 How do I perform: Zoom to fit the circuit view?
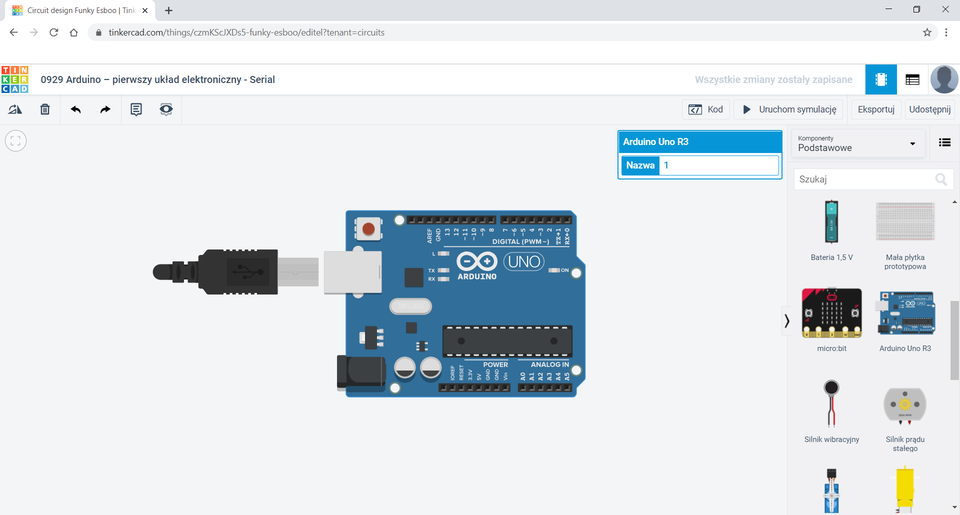tap(16, 141)
